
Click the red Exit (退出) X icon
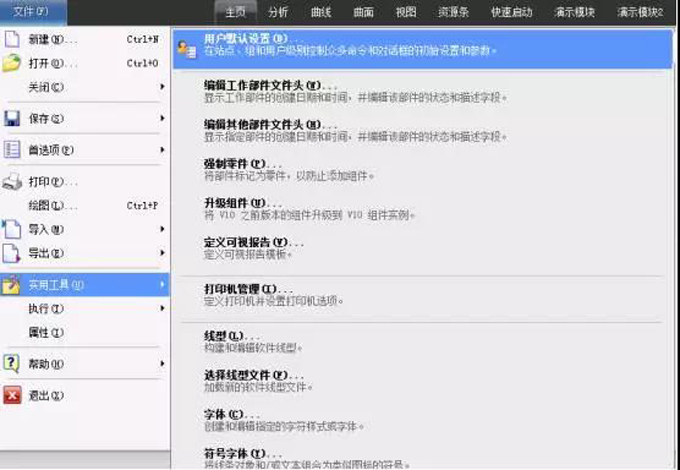click(x=12, y=395)
